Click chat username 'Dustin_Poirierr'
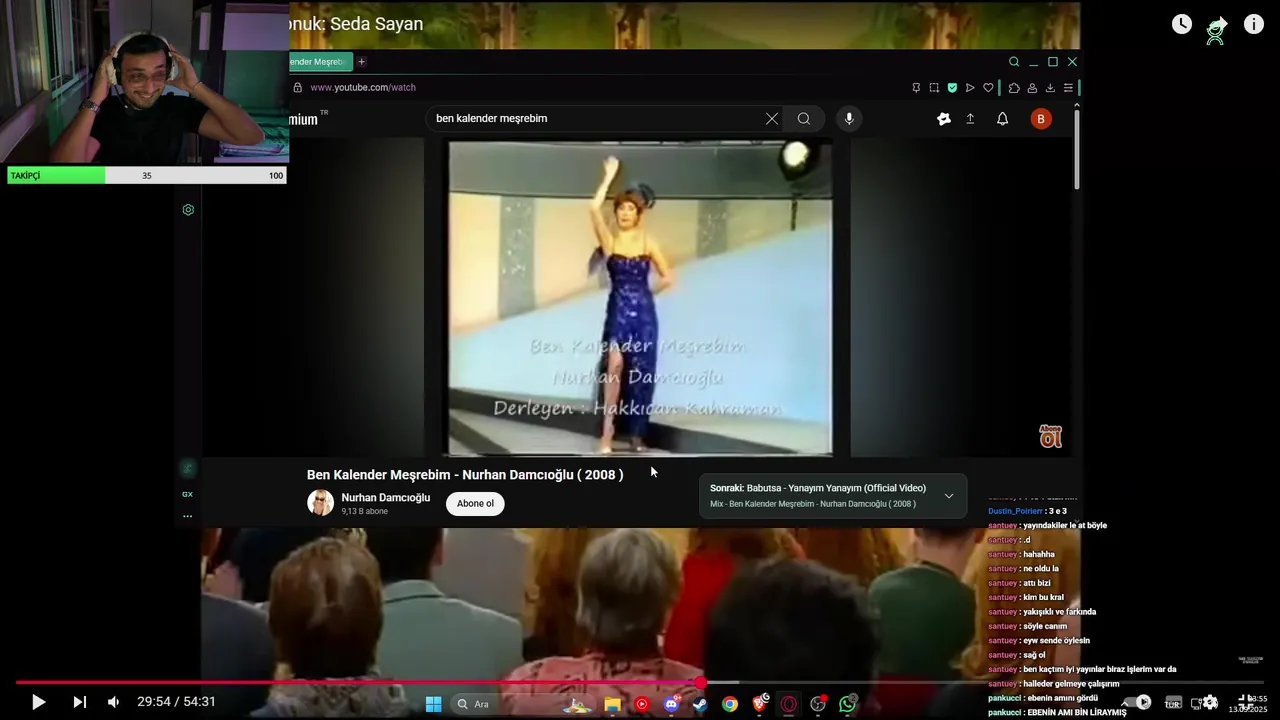The image size is (1280, 720). [x=1015, y=511]
